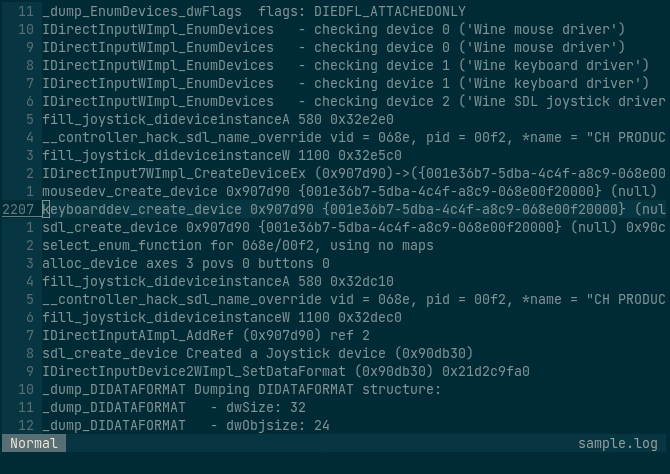Click the dwSize: 32 line
The height and width of the screenshot is (474, 670).
point(174,407)
